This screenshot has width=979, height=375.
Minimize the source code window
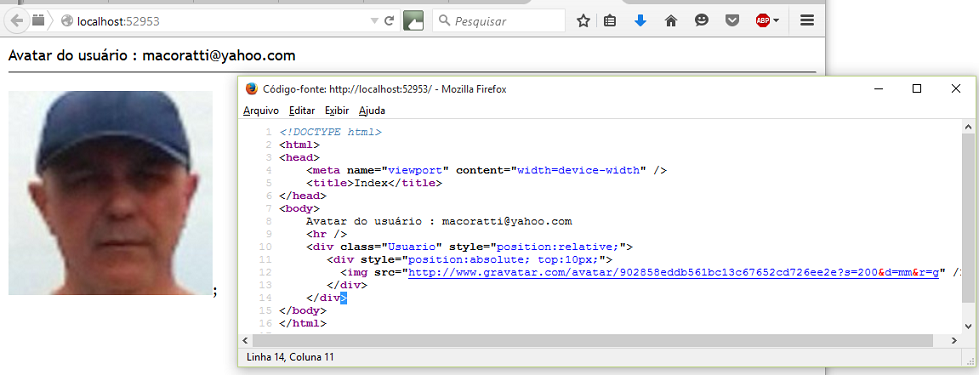[x=879, y=89]
